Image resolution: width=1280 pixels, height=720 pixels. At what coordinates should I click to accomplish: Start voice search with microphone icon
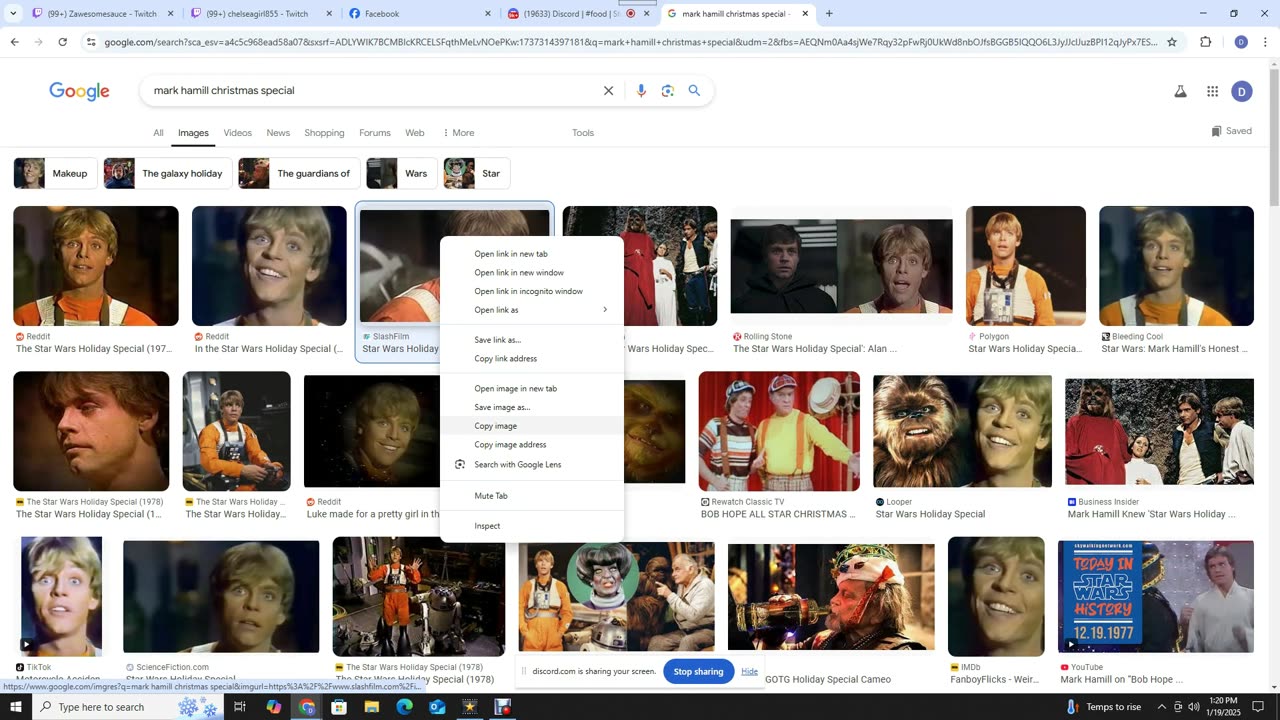point(641,91)
